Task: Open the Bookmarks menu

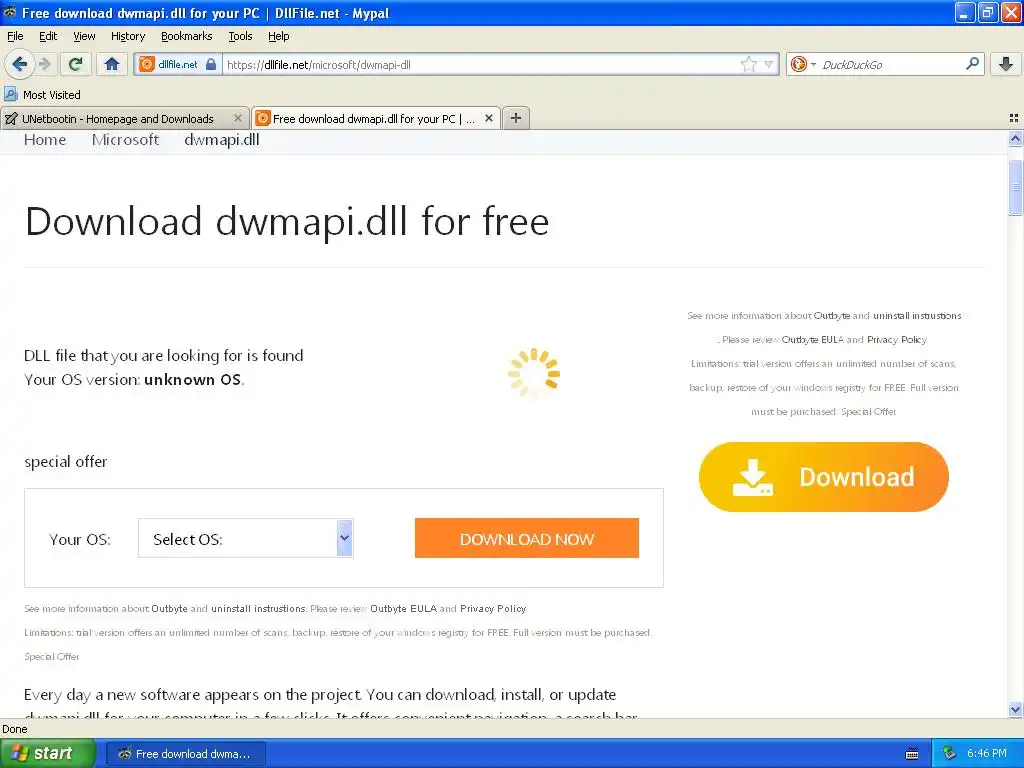Action: pos(186,36)
